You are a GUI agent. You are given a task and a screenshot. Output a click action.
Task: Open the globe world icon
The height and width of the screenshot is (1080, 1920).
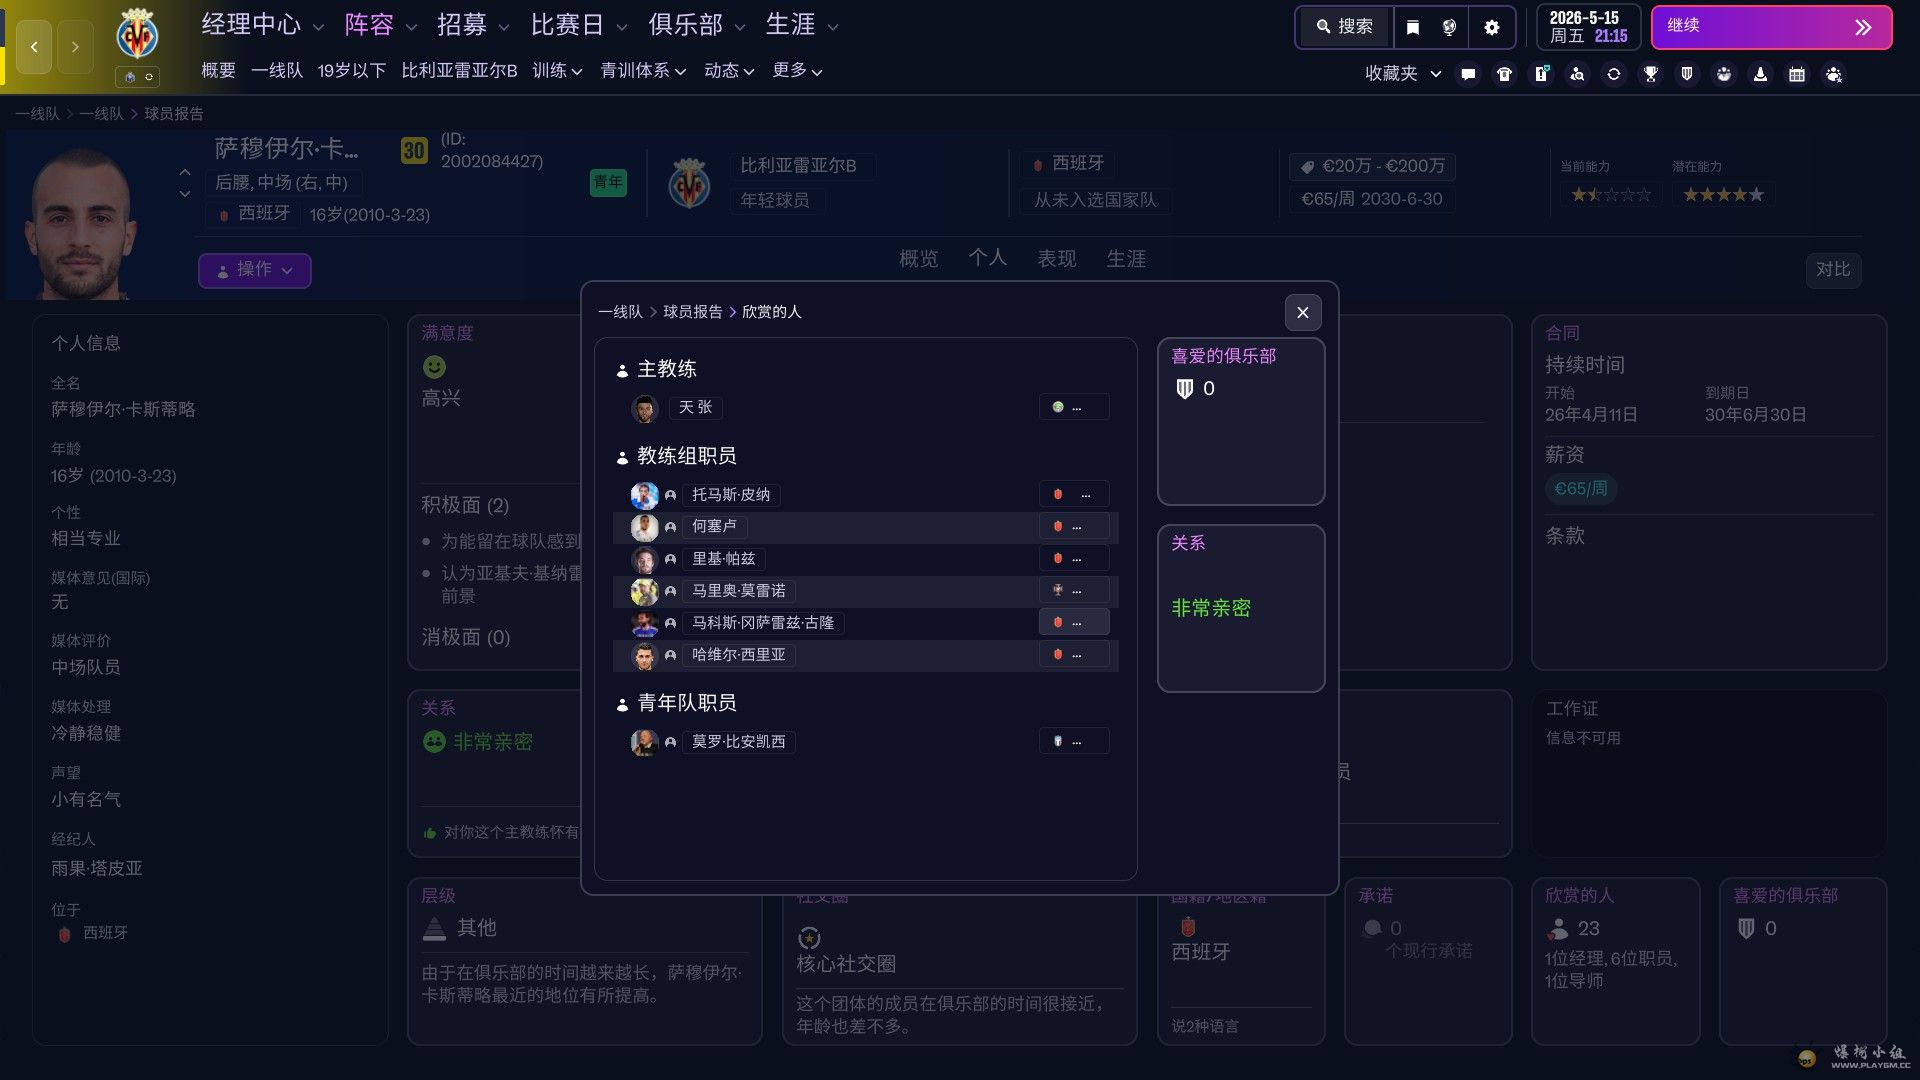(1449, 27)
